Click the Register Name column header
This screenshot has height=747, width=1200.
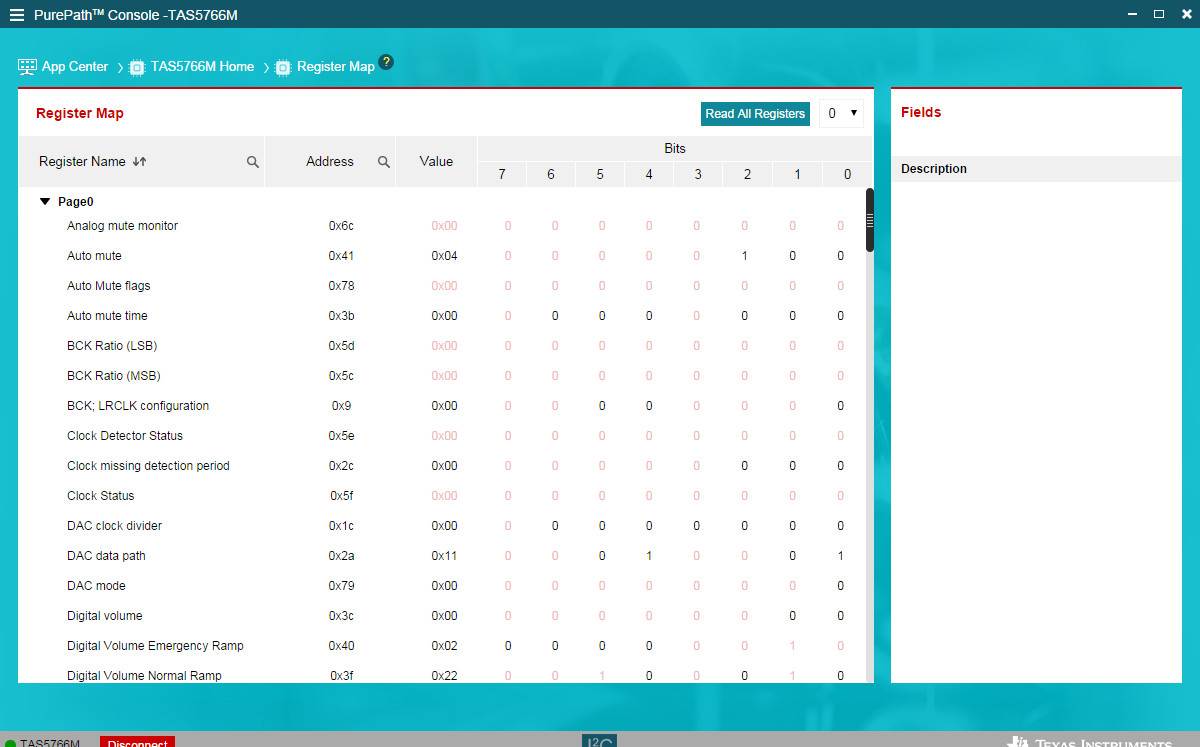tap(82, 161)
